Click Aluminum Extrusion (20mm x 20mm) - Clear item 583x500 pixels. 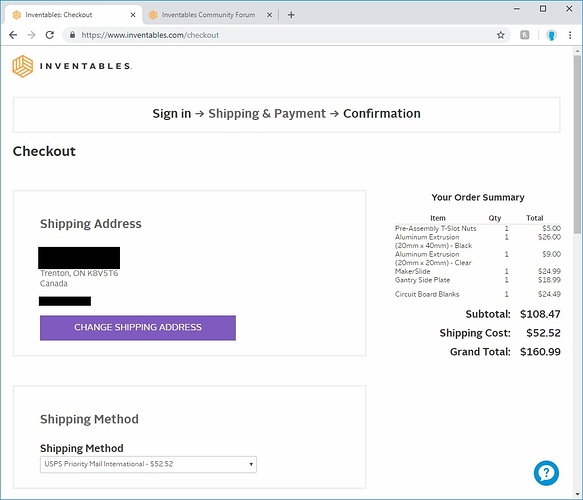point(433,258)
